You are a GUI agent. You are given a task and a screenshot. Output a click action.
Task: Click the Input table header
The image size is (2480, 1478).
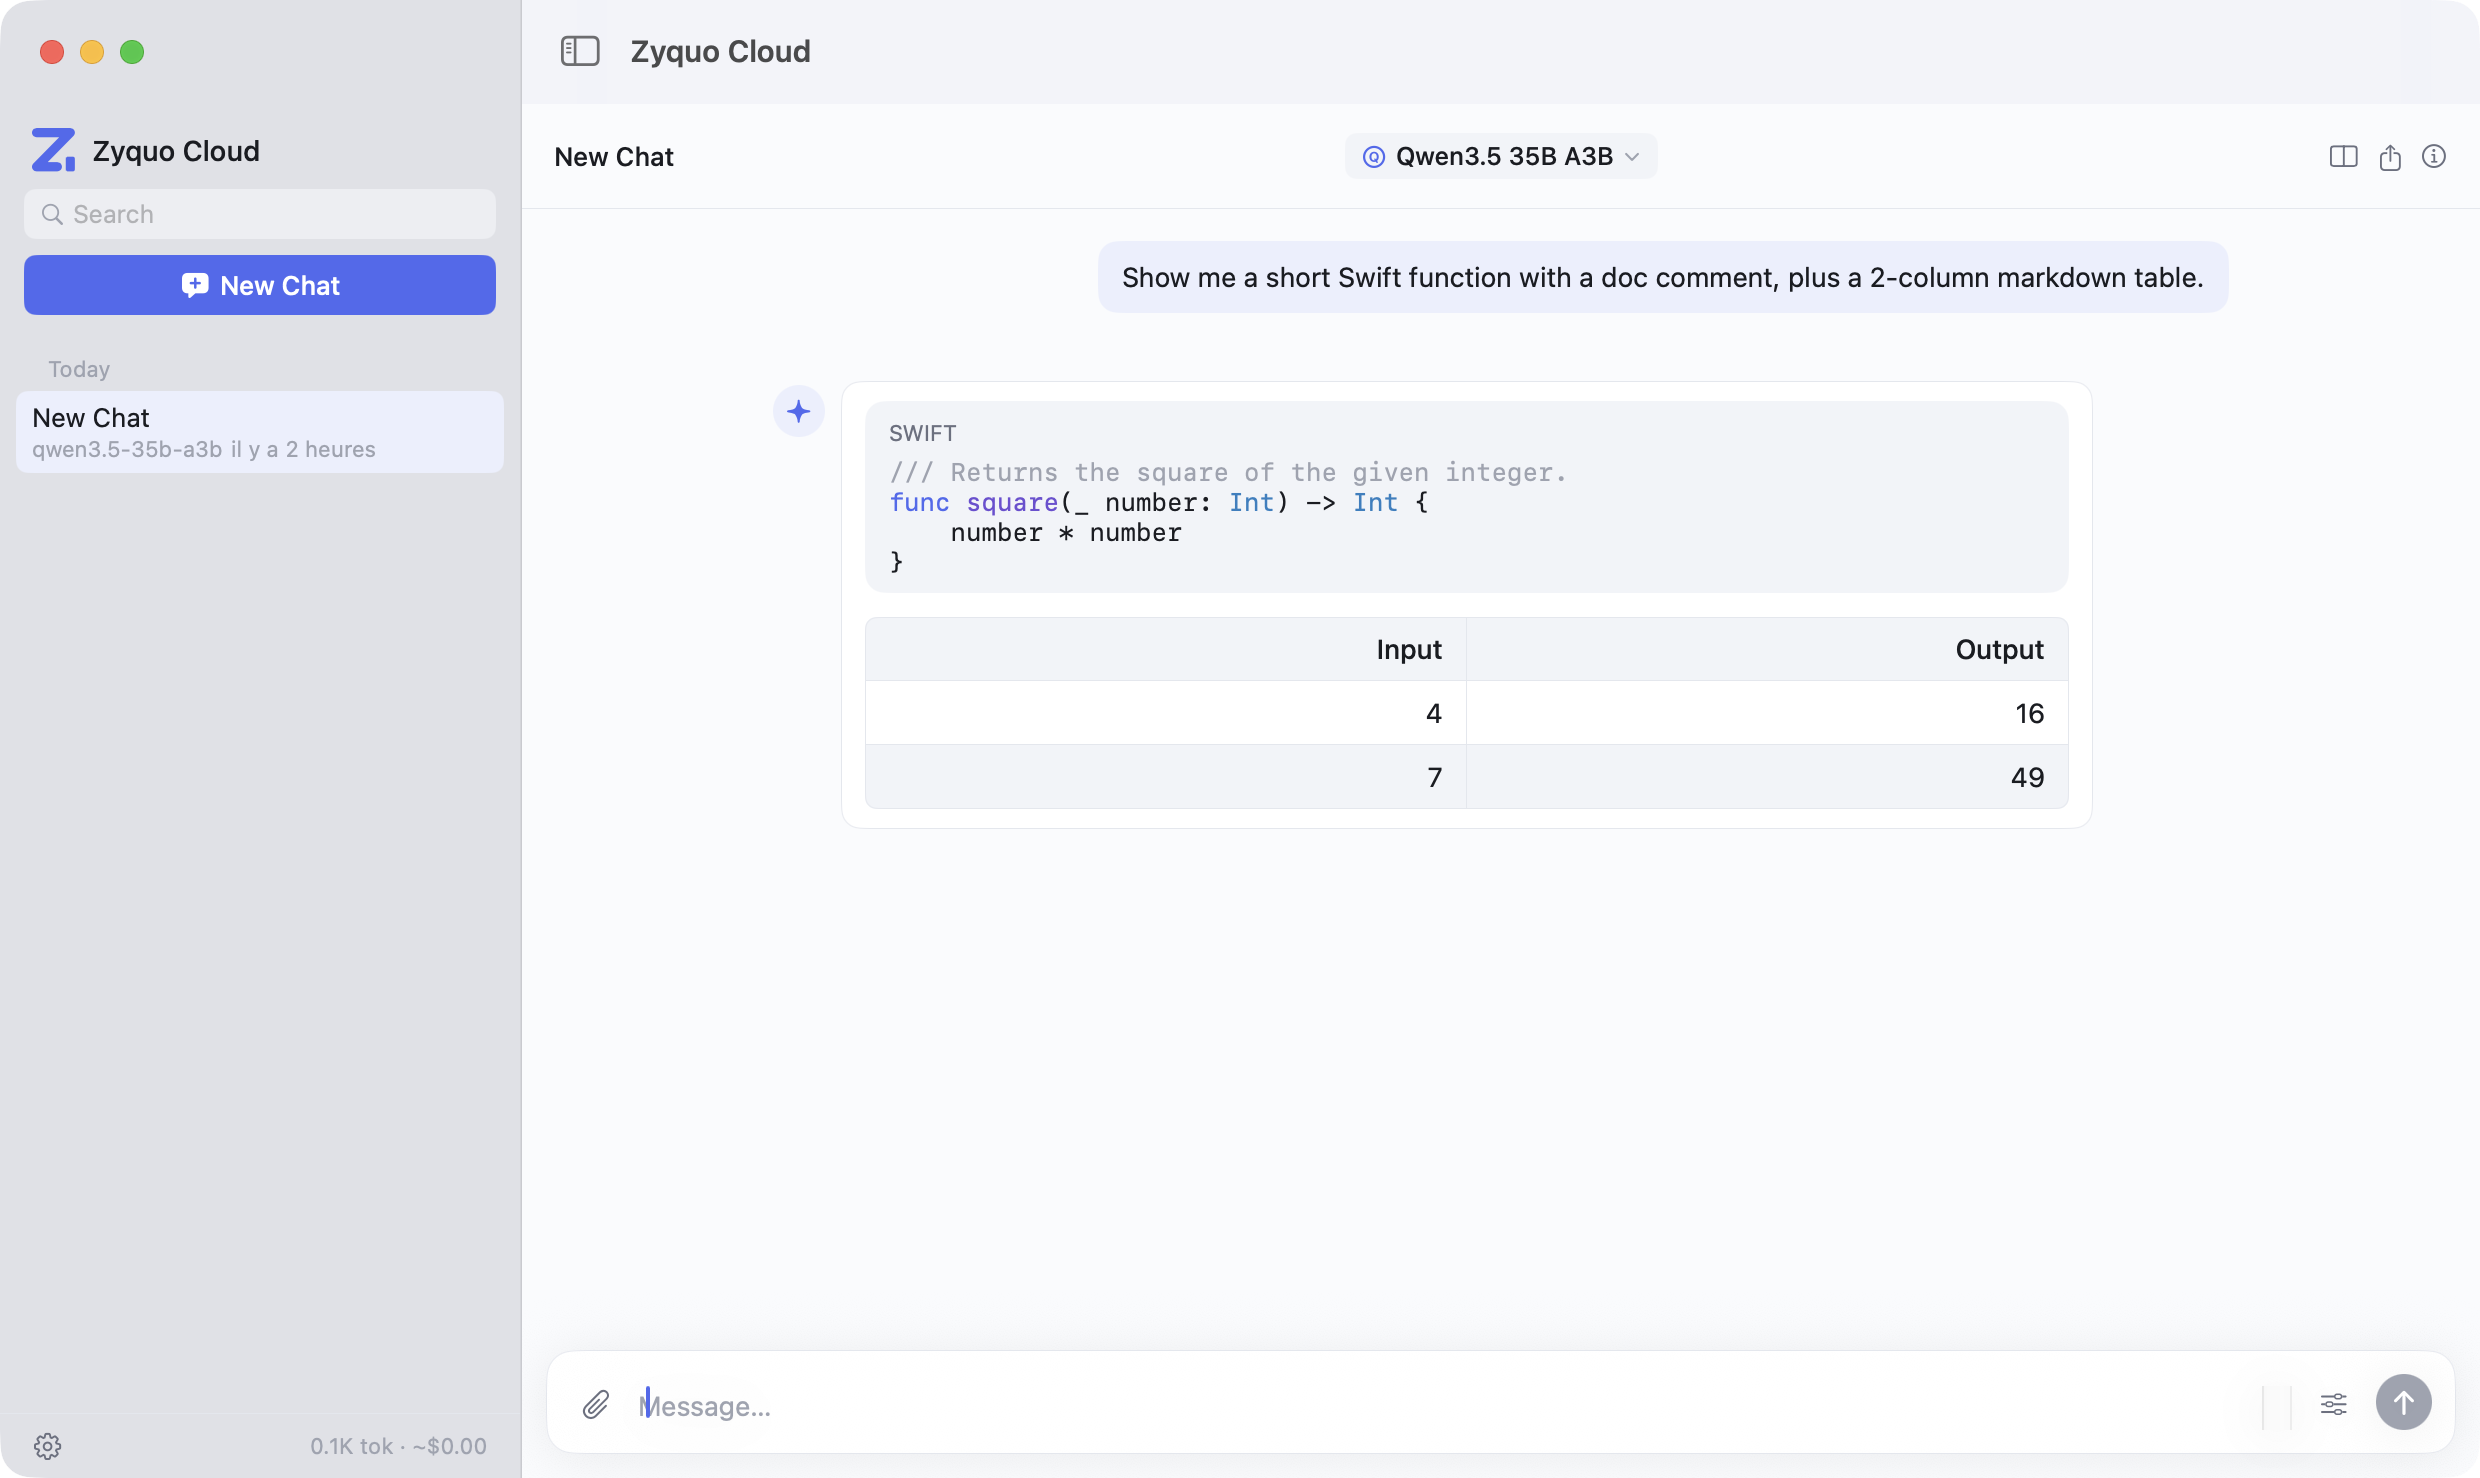tap(1165, 649)
